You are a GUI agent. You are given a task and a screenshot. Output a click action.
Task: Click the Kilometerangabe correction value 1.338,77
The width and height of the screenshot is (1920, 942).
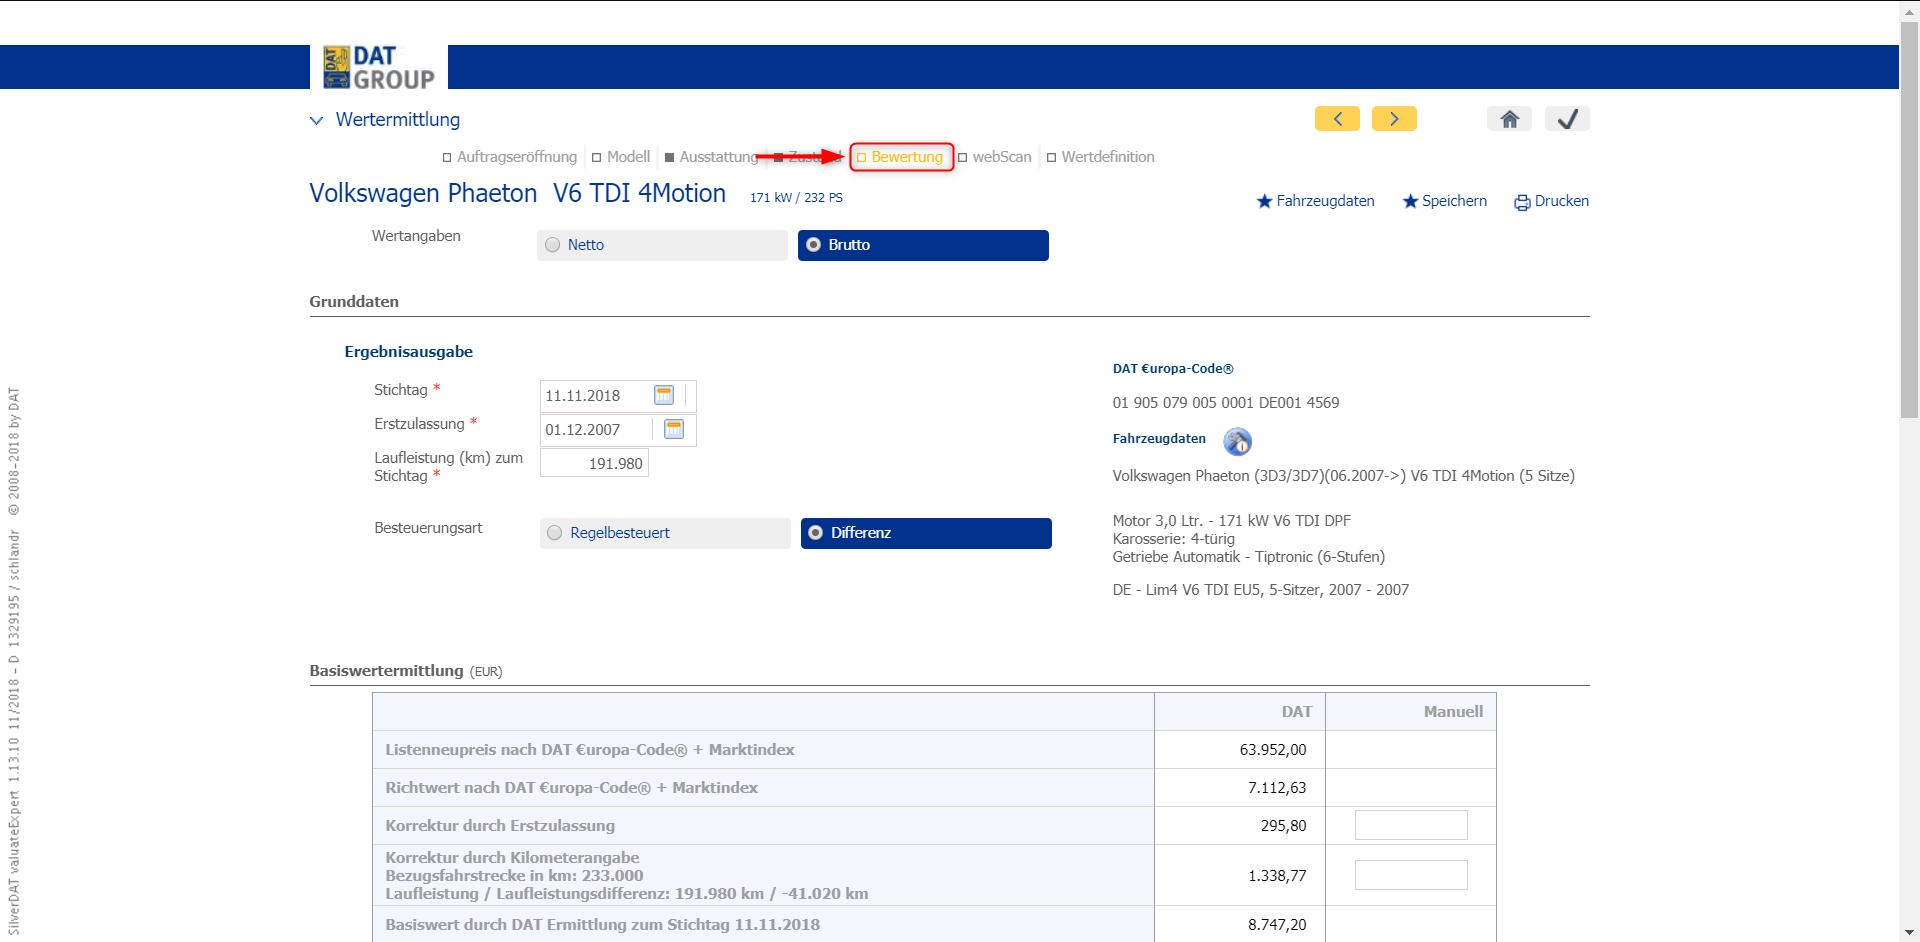[x=1277, y=876]
